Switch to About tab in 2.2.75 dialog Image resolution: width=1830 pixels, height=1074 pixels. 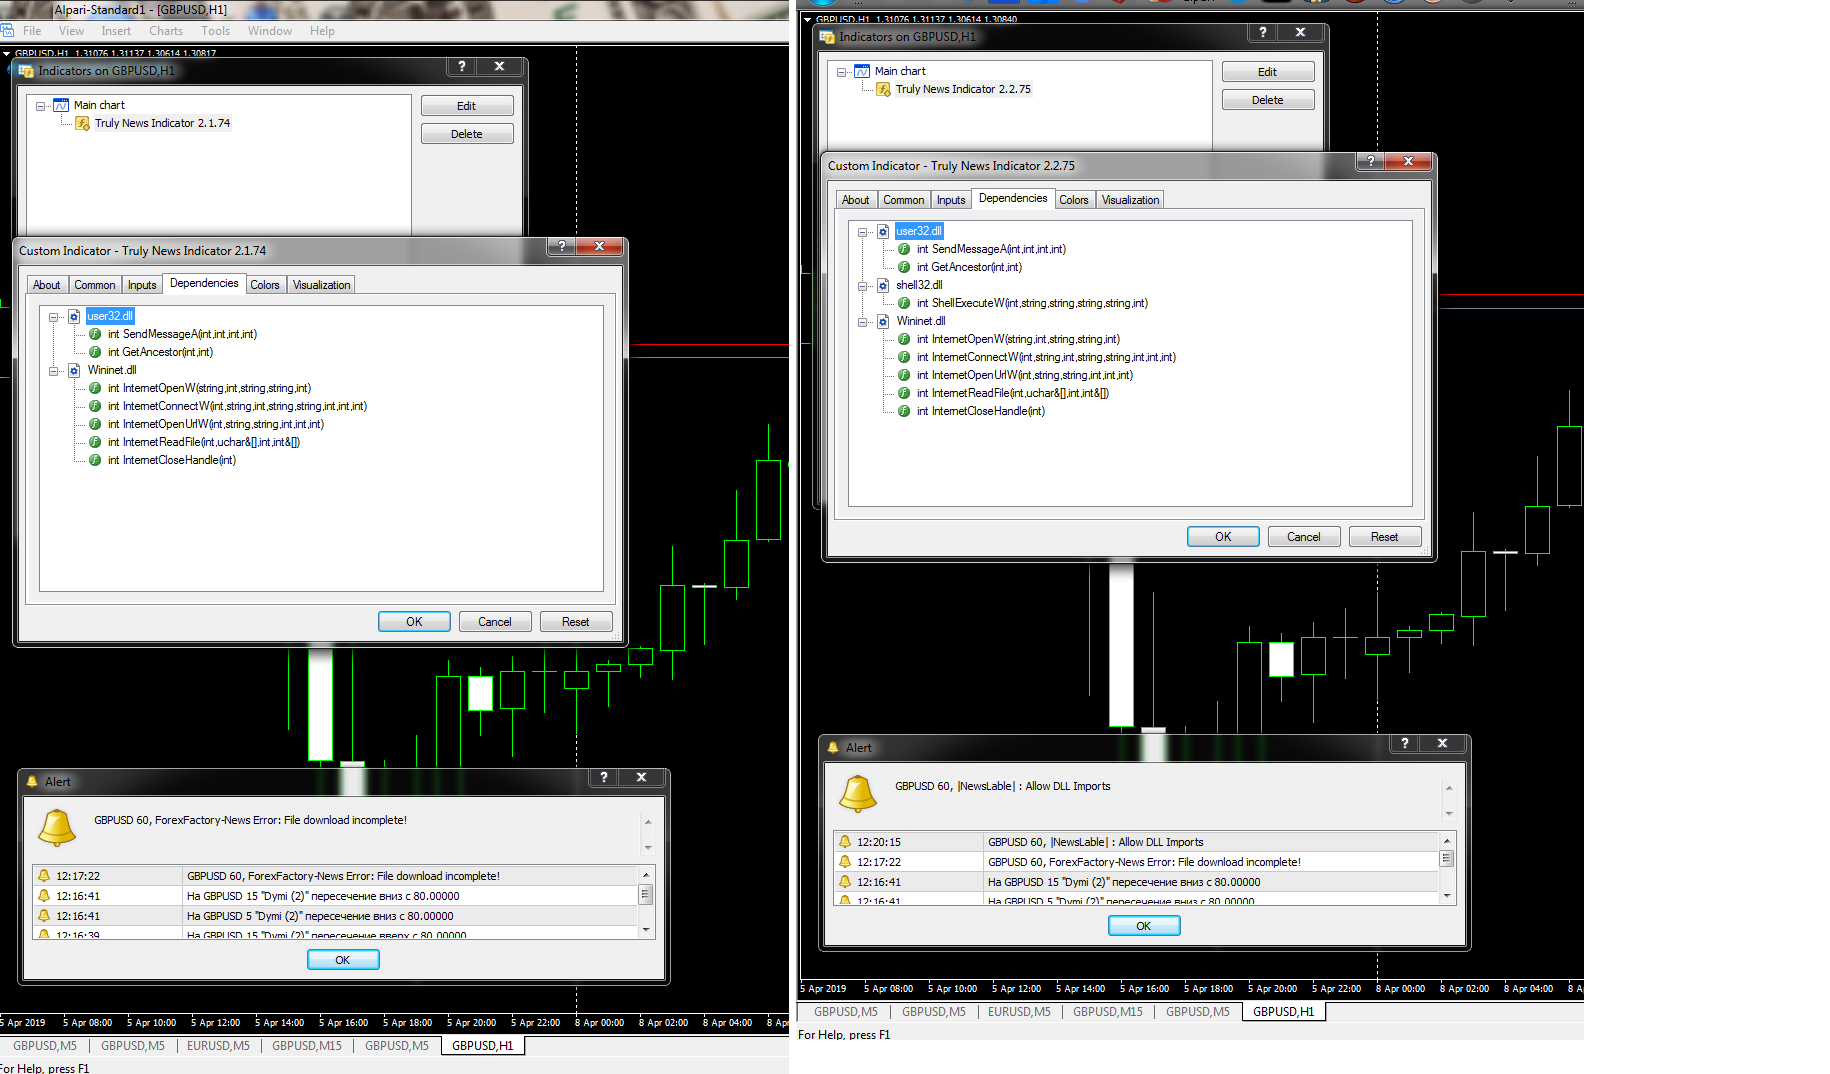[856, 200]
